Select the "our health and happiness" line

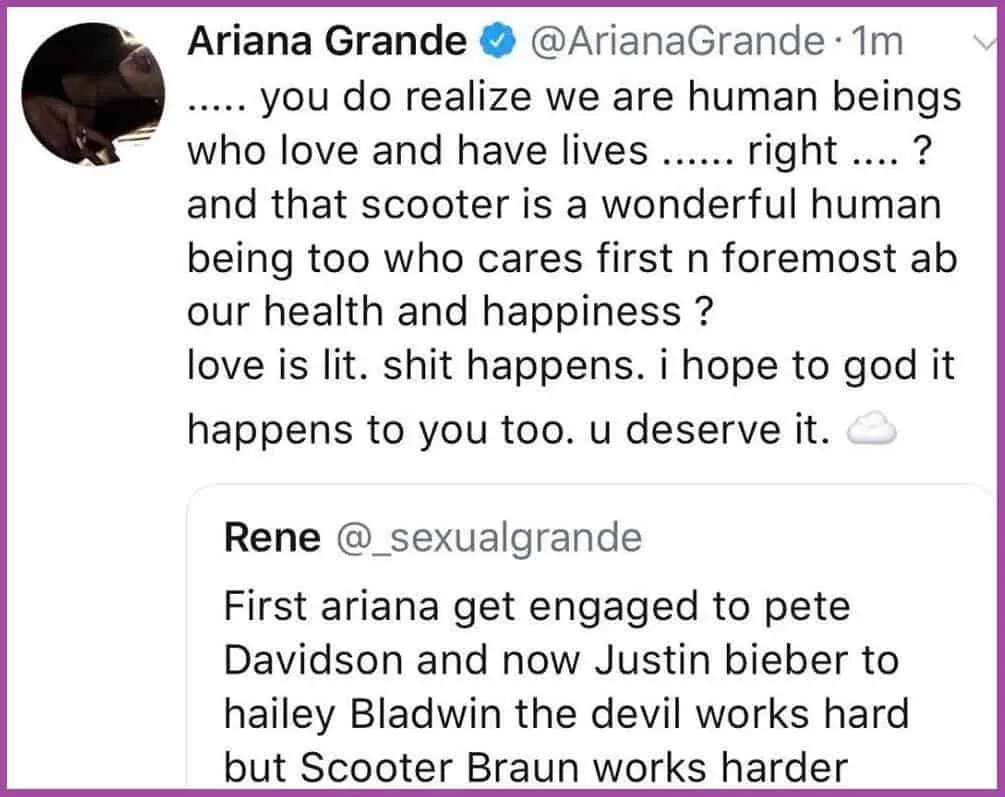(449, 313)
